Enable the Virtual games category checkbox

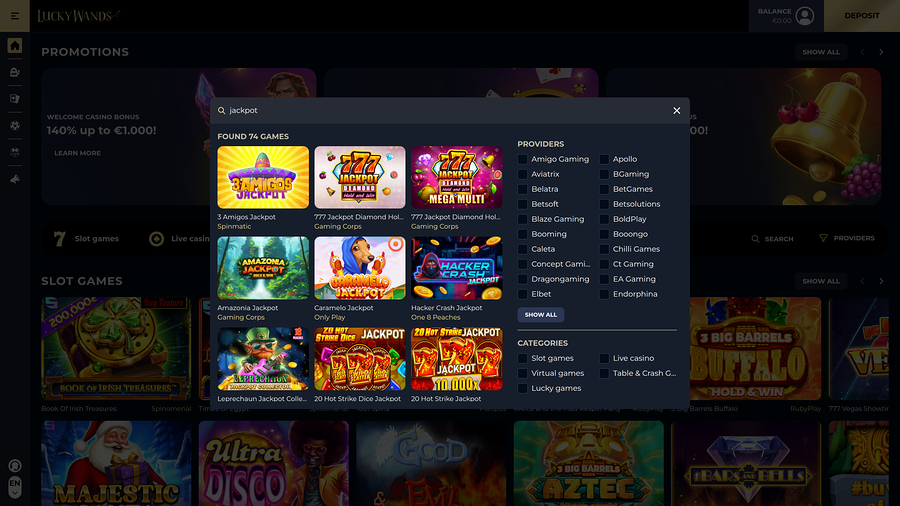[x=522, y=373]
